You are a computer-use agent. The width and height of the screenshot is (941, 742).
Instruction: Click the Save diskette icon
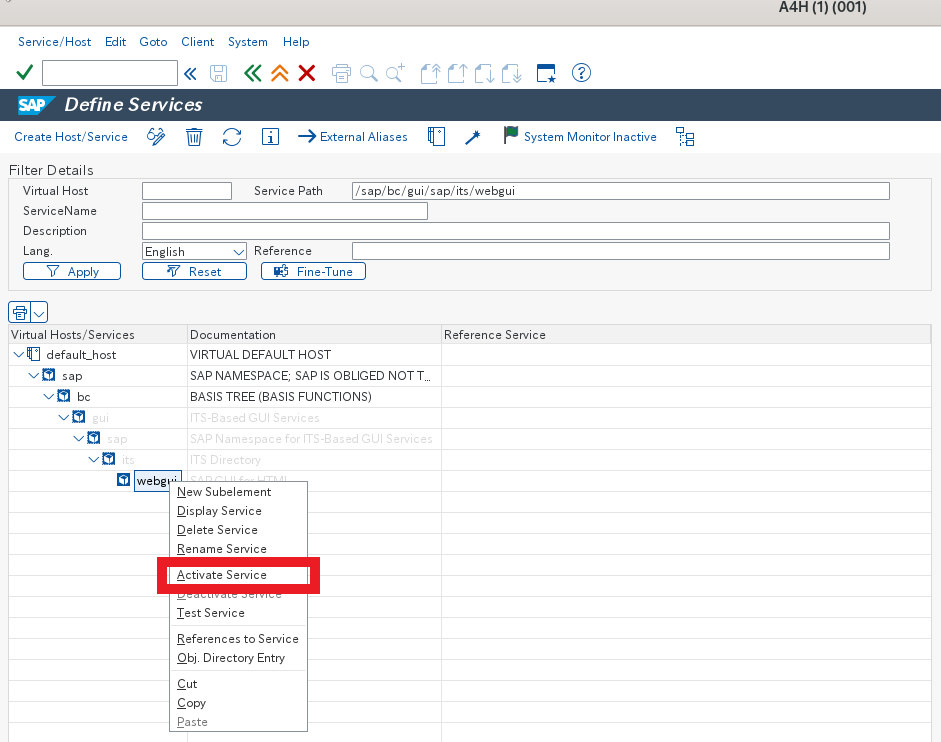point(218,73)
